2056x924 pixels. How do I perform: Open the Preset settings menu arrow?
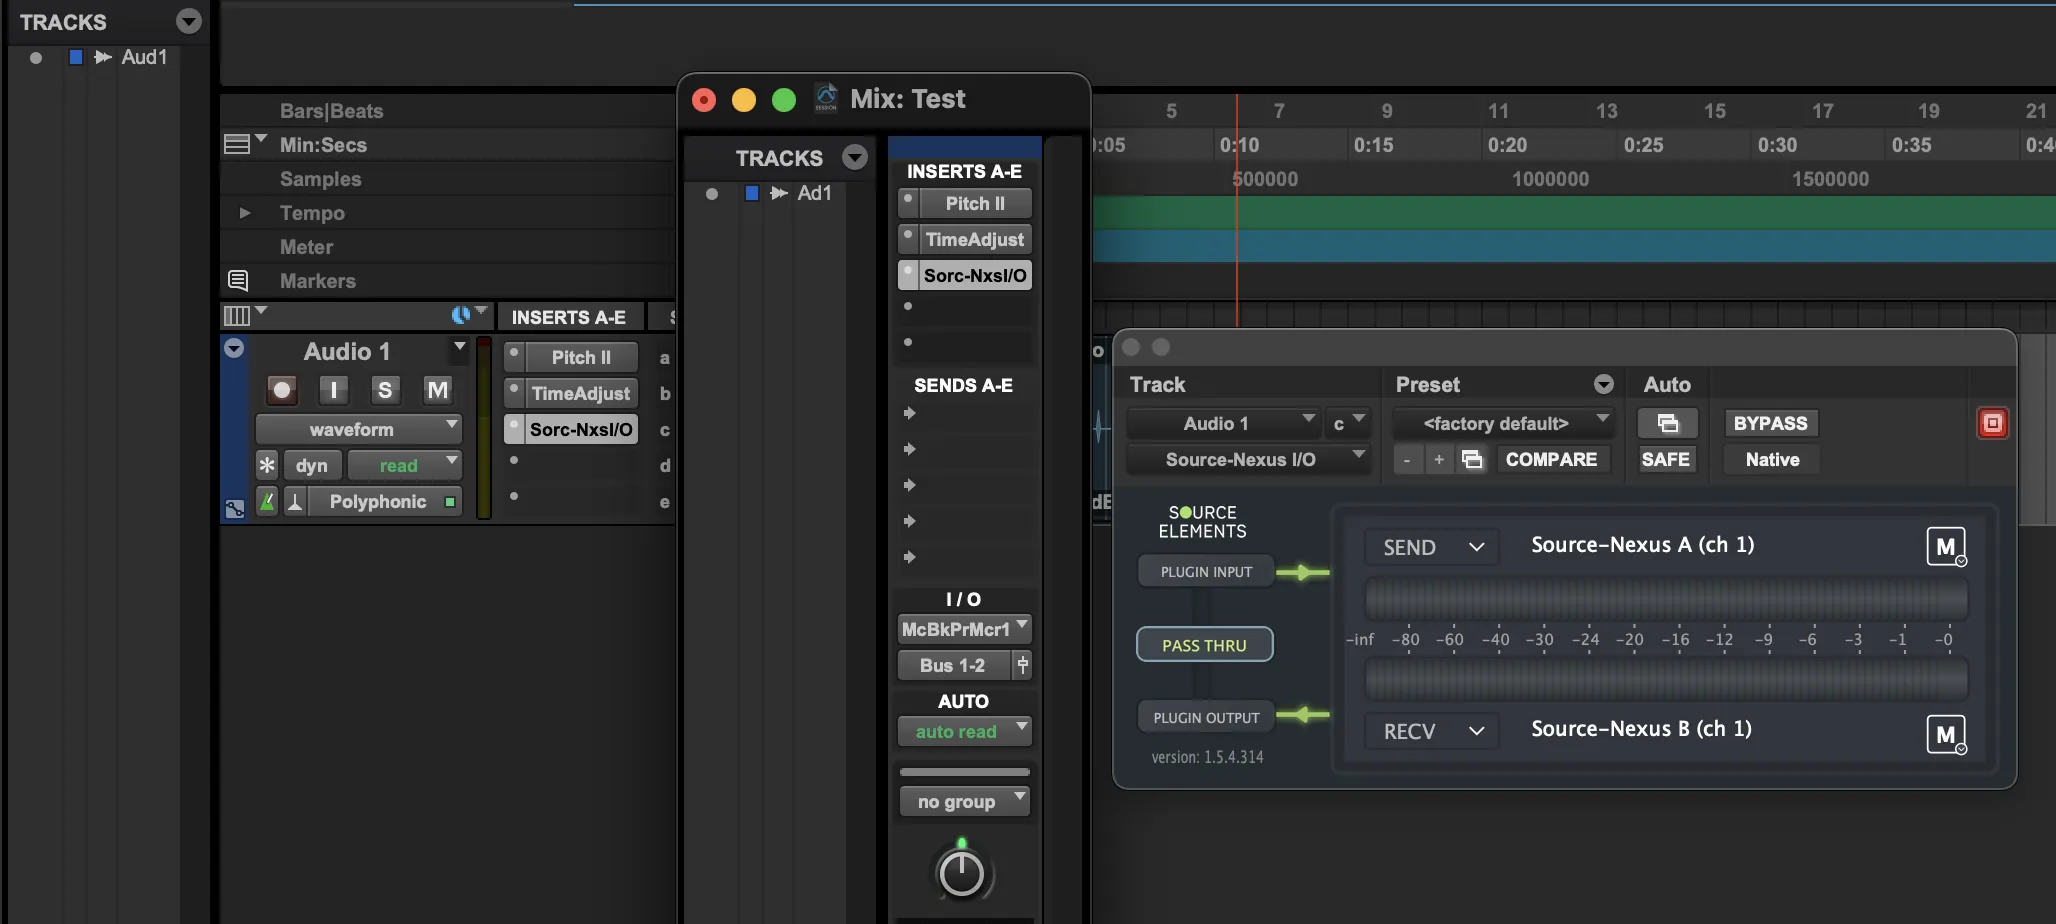click(x=1603, y=384)
